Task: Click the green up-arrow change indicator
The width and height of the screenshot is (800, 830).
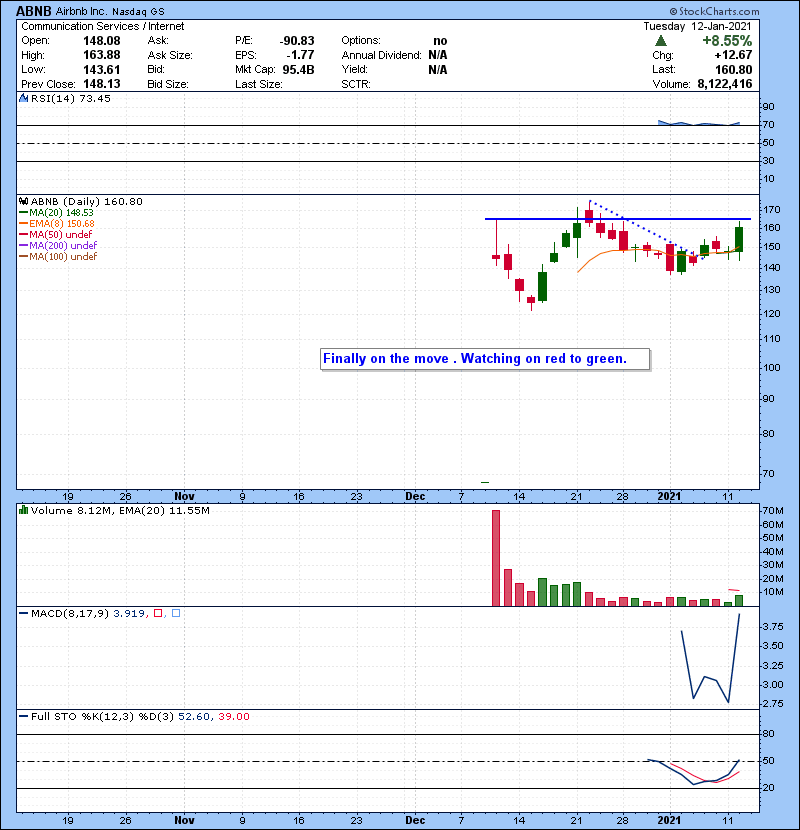Action: click(x=660, y=40)
